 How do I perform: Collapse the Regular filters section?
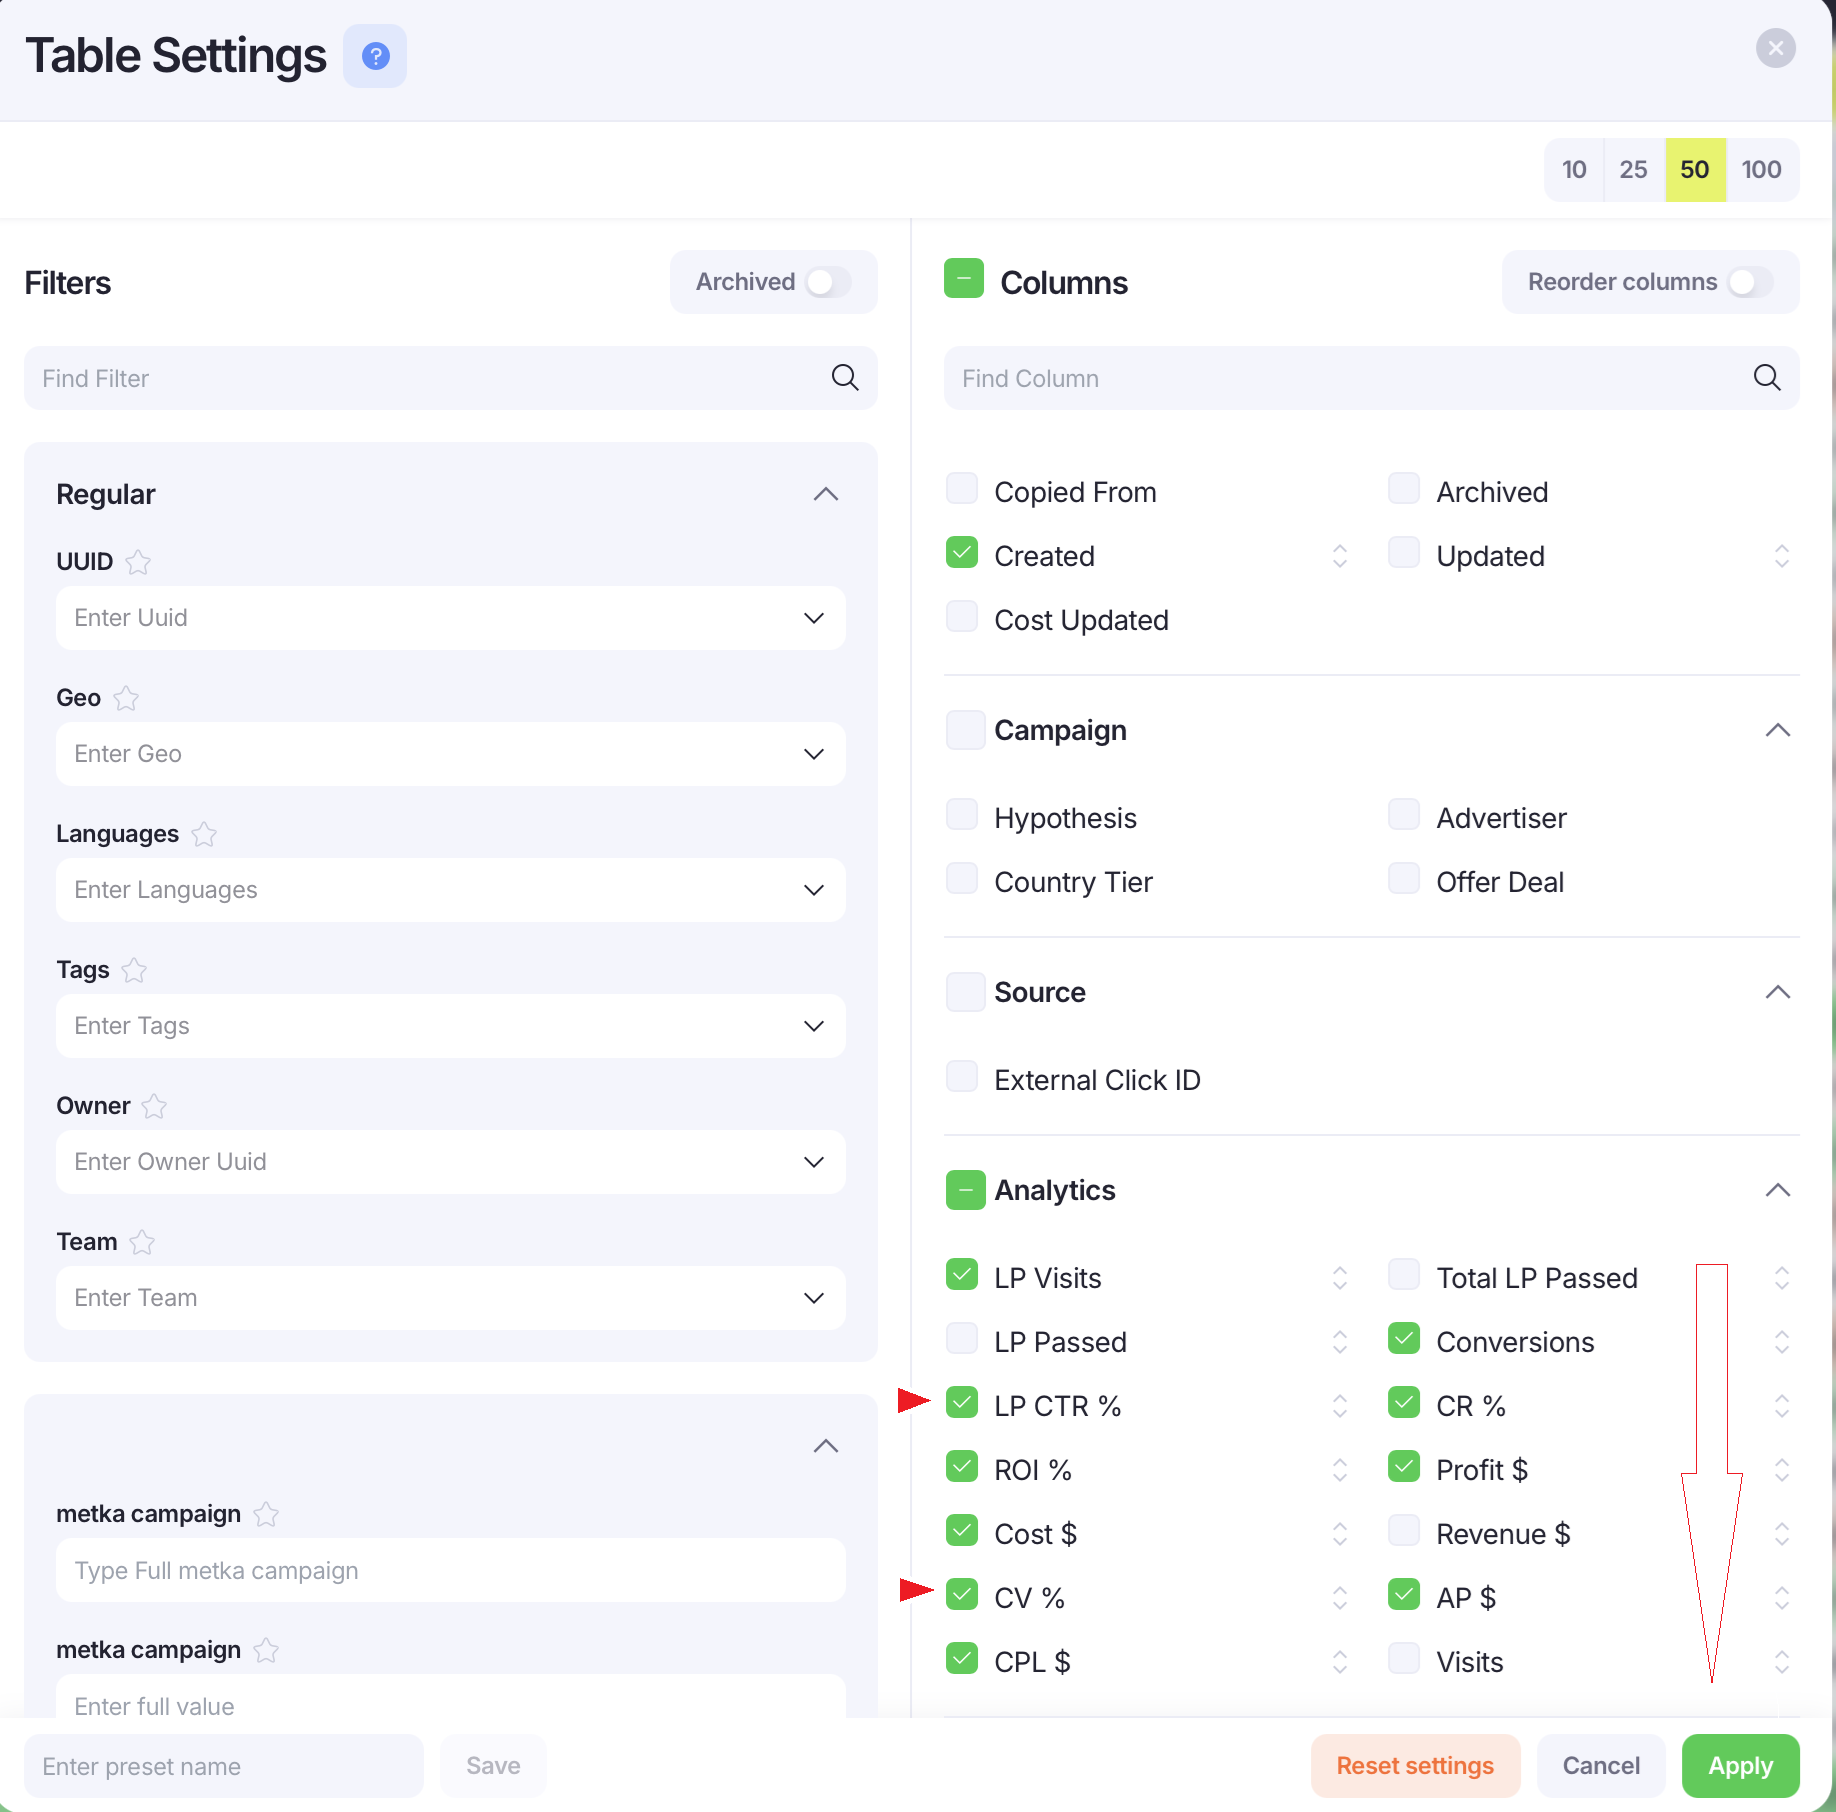click(x=826, y=494)
